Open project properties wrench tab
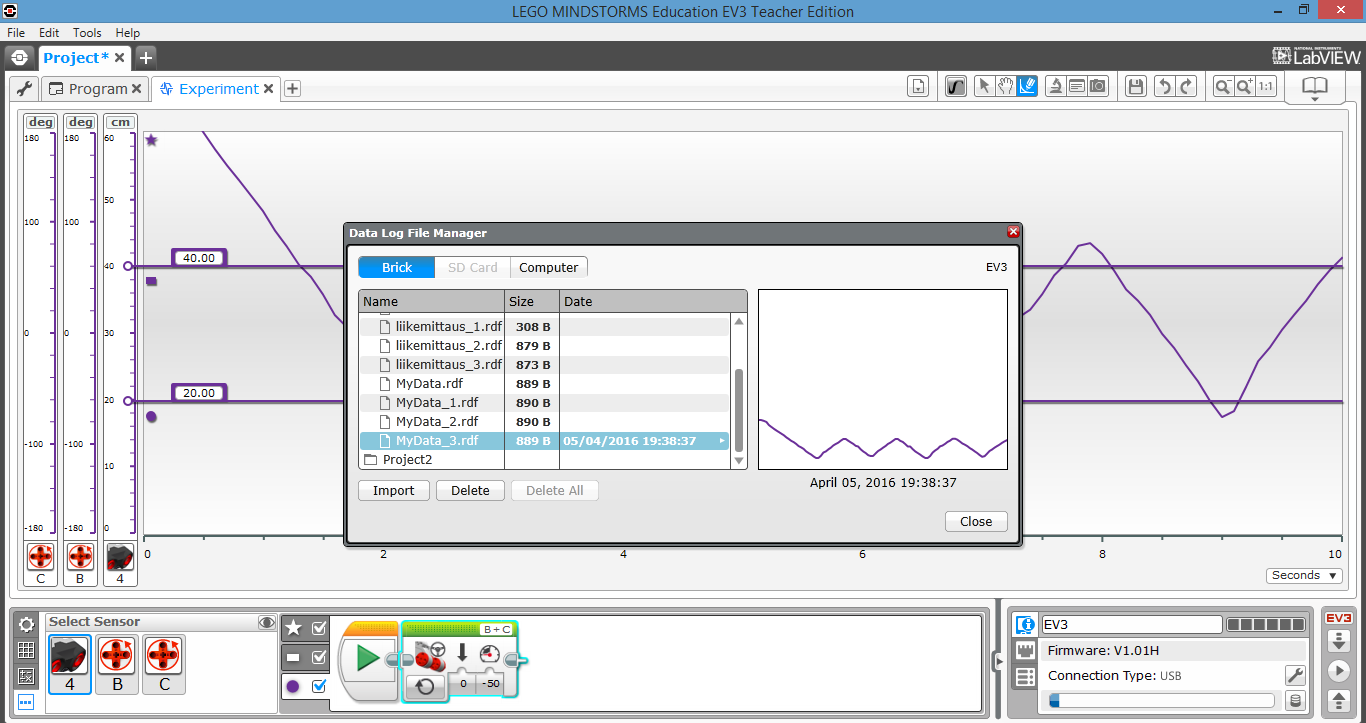 (25, 89)
